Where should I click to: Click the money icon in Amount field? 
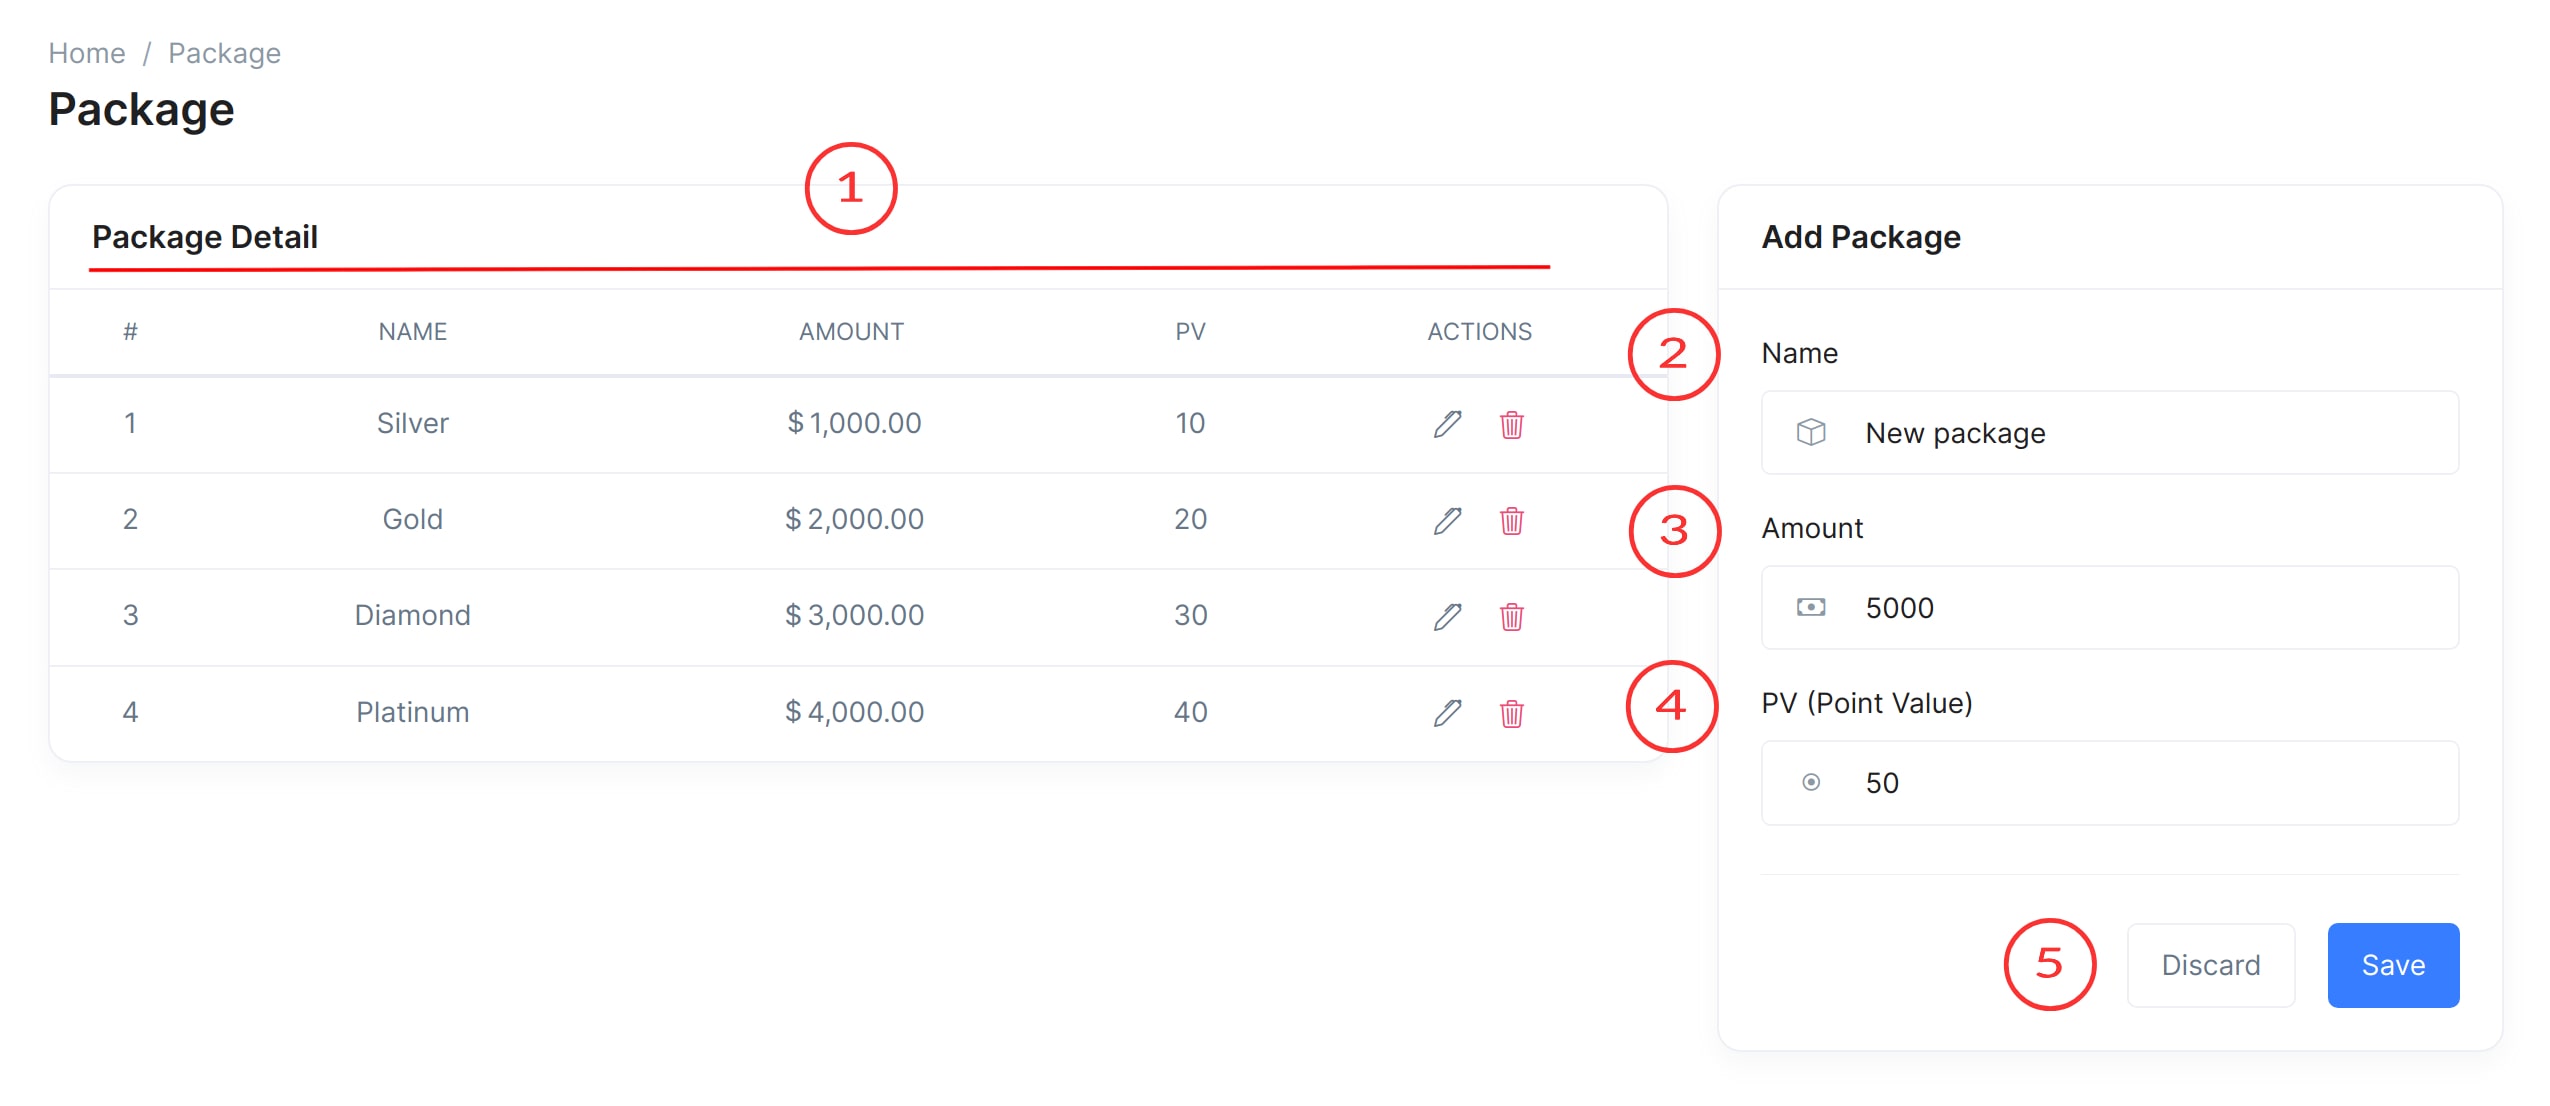[1810, 608]
